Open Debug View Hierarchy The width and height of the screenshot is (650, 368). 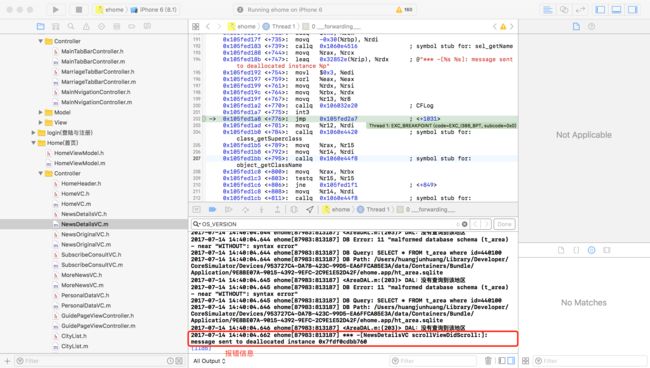pyautogui.click(x=294, y=210)
